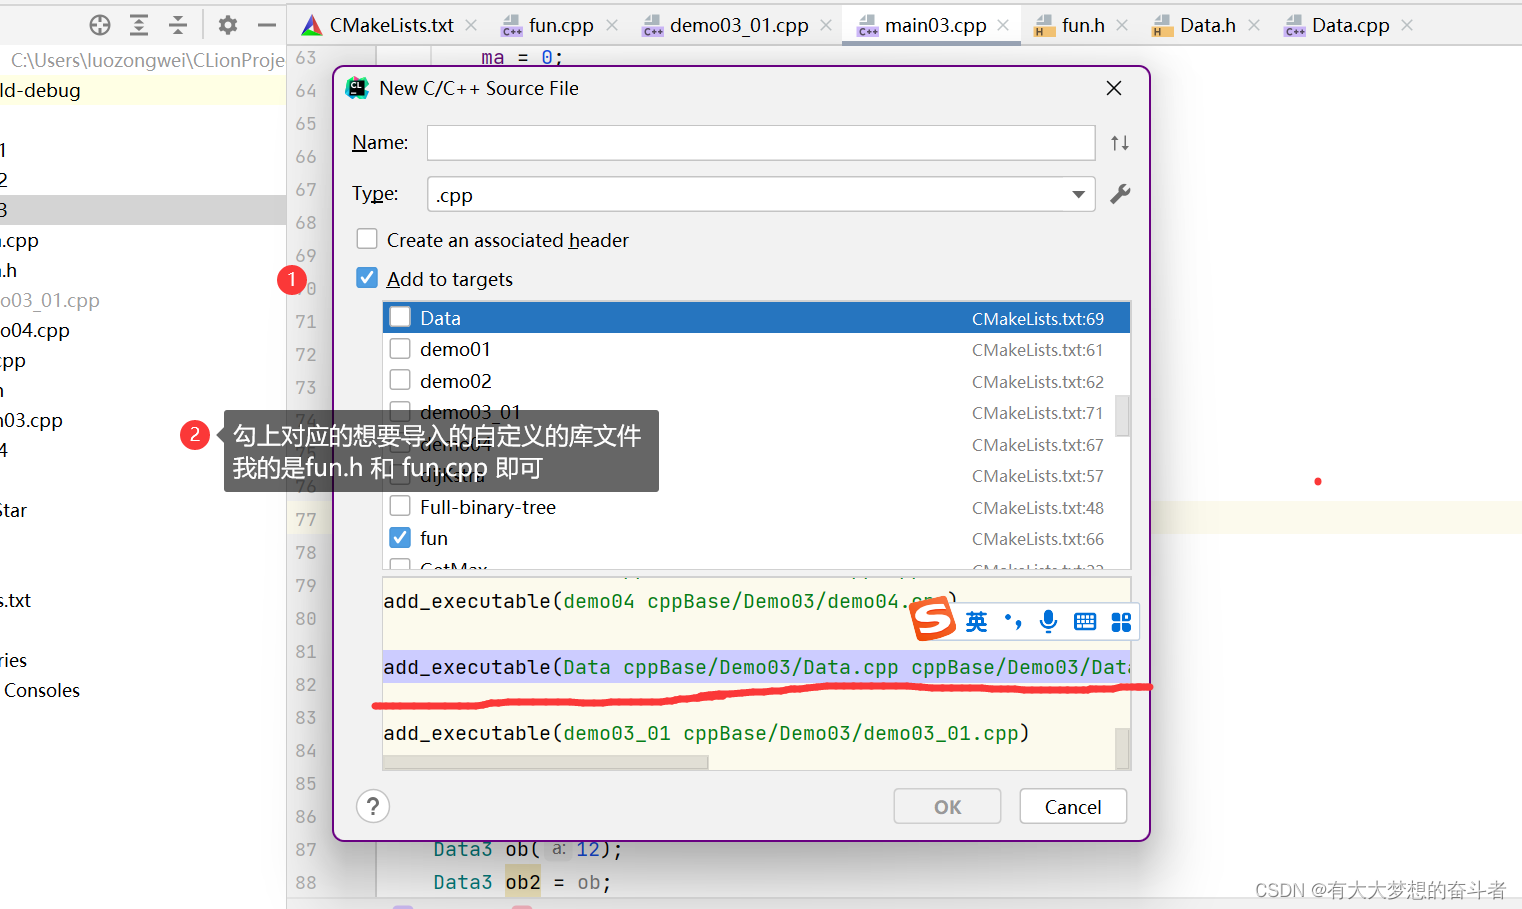Close the demo03_01.cpp editor tab

pyautogui.click(x=826, y=25)
